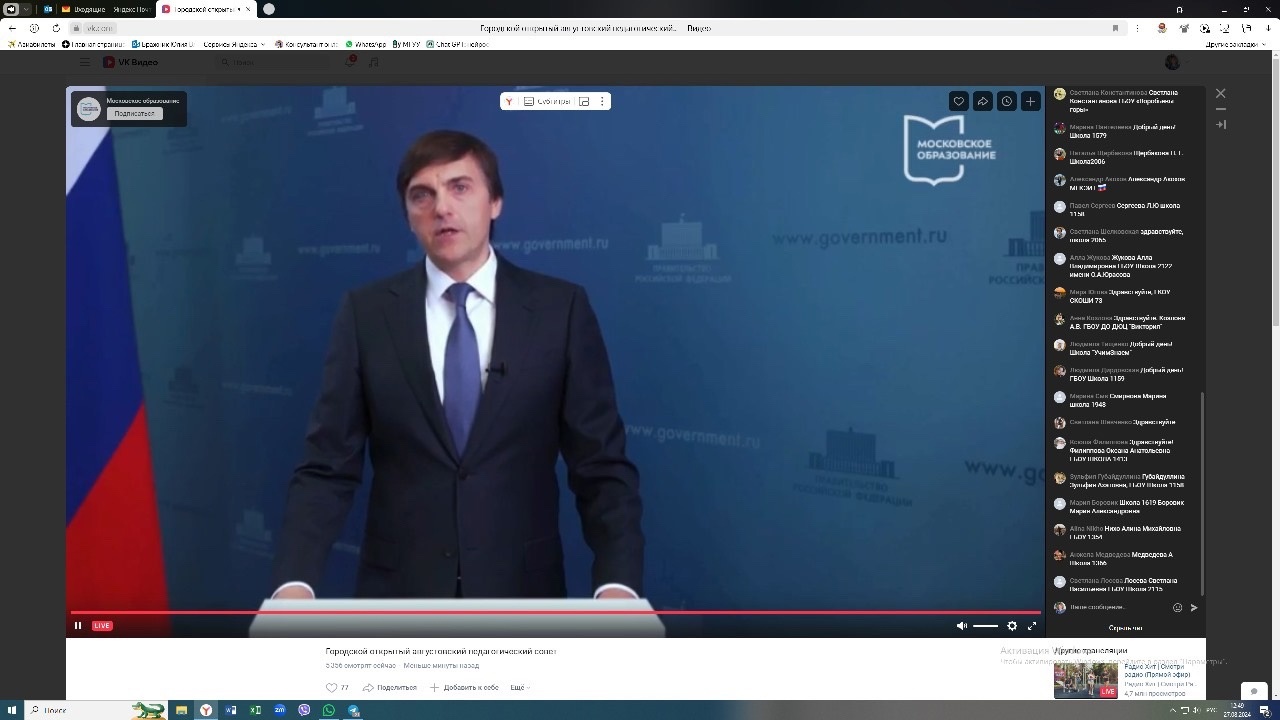Image resolution: width=1280 pixels, height=720 pixels.
Task: Open WhatsApp from the Windows taskbar
Action: click(x=329, y=710)
